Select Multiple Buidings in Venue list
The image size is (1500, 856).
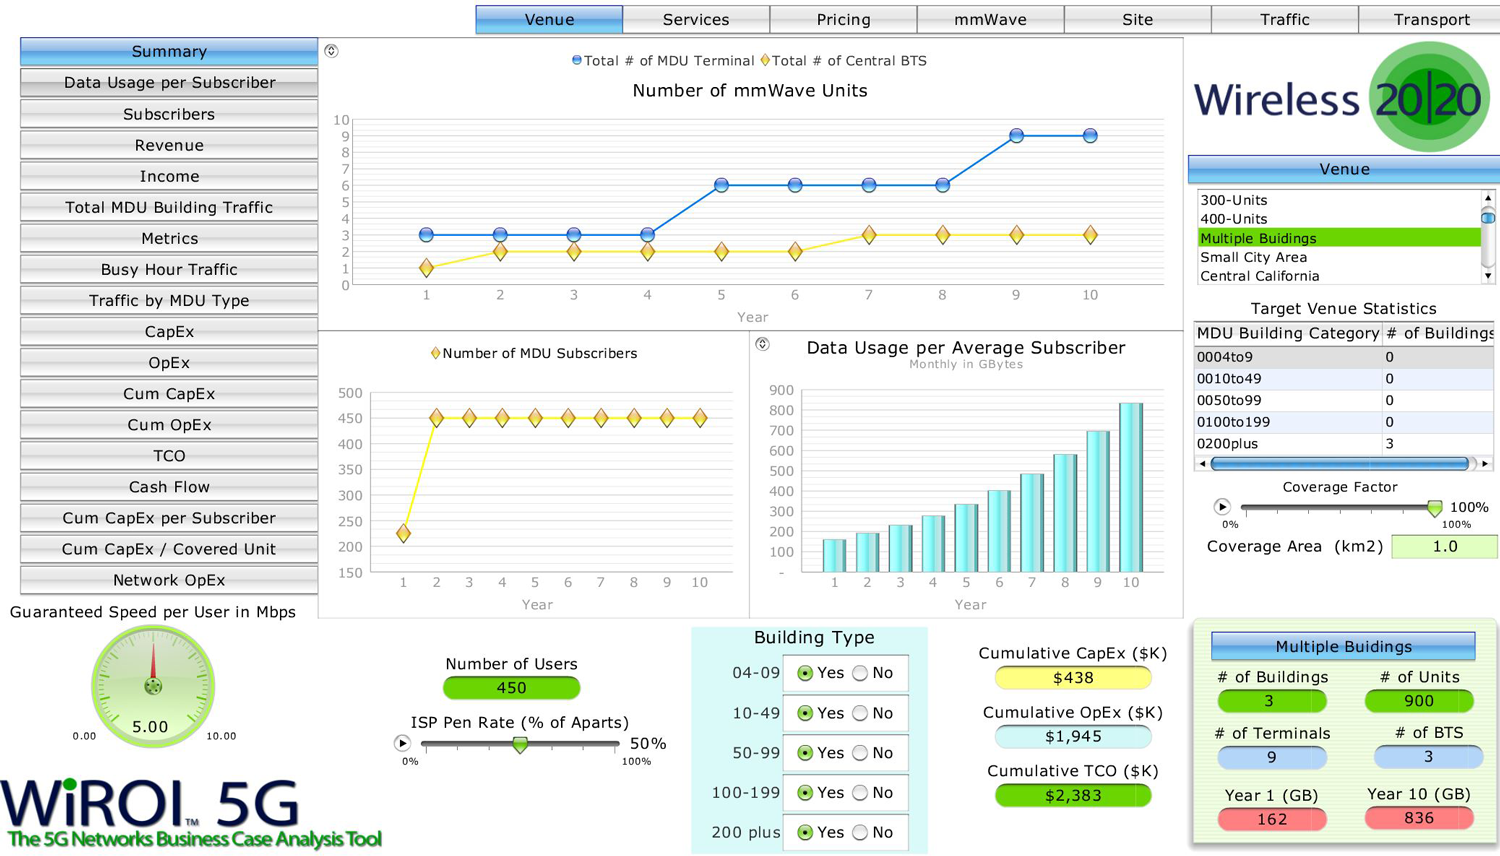click(1338, 238)
